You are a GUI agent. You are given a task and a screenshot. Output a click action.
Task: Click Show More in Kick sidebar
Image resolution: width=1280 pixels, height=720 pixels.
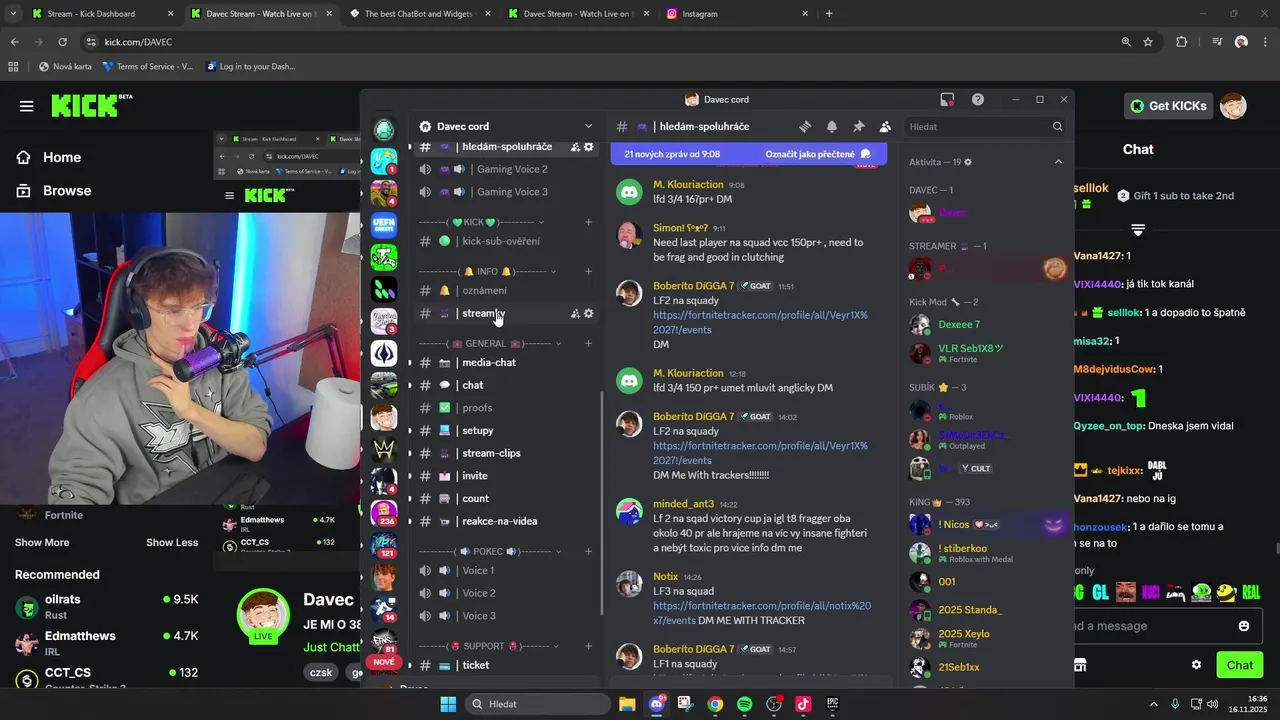tap(42, 543)
